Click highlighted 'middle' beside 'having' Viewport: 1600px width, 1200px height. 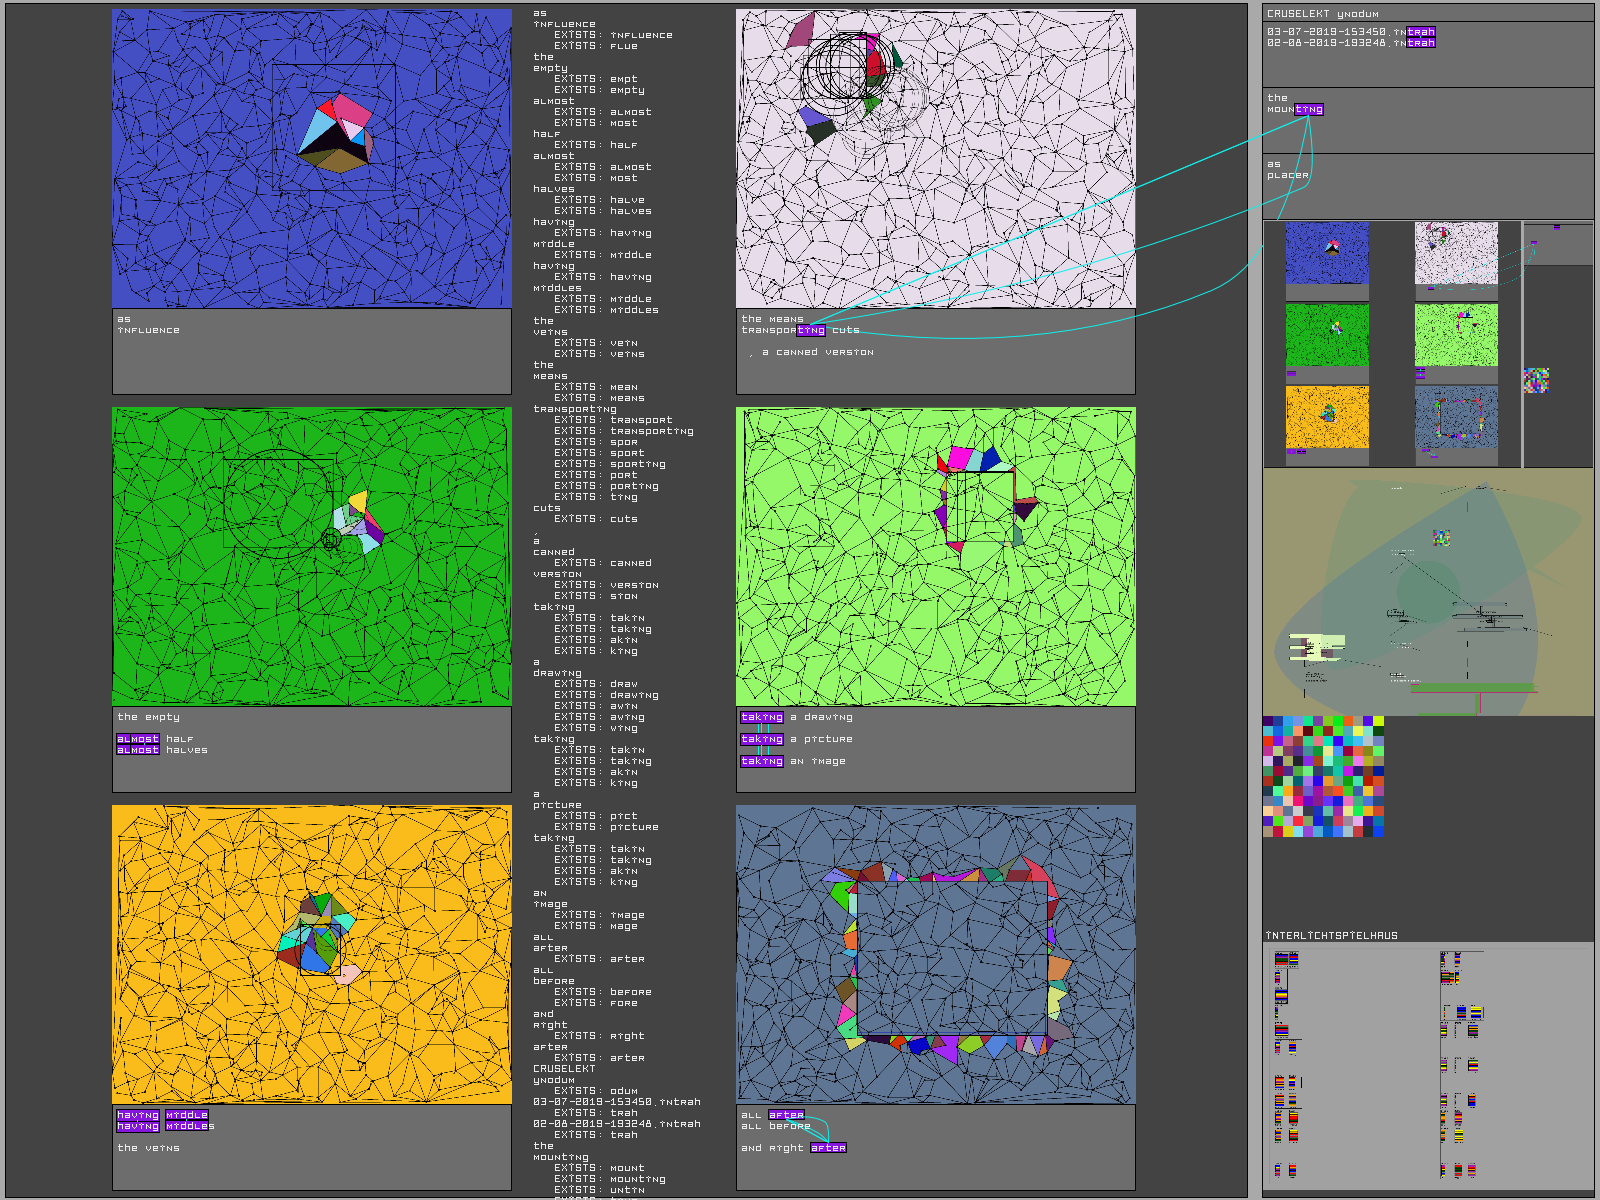tap(187, 1115)
